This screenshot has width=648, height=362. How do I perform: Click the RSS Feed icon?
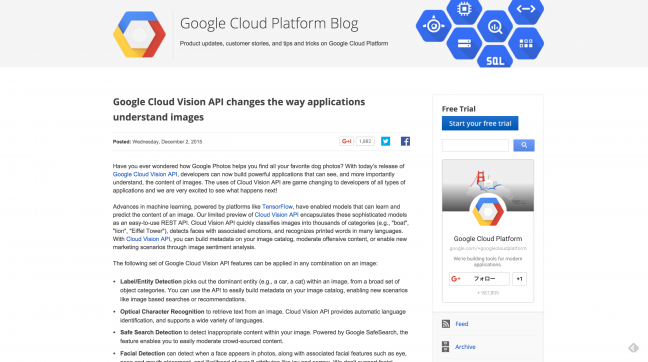click(446, 324)
